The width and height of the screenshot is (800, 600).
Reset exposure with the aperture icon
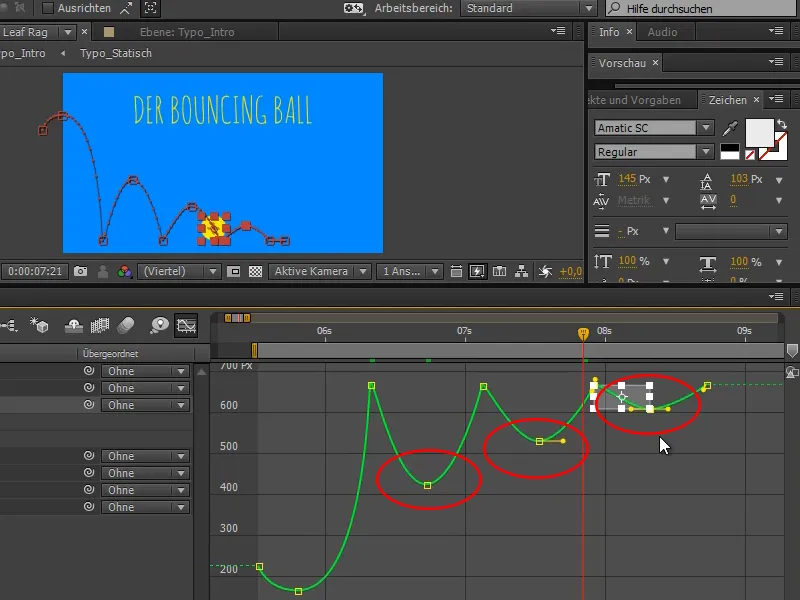click(x=545, y=271)
